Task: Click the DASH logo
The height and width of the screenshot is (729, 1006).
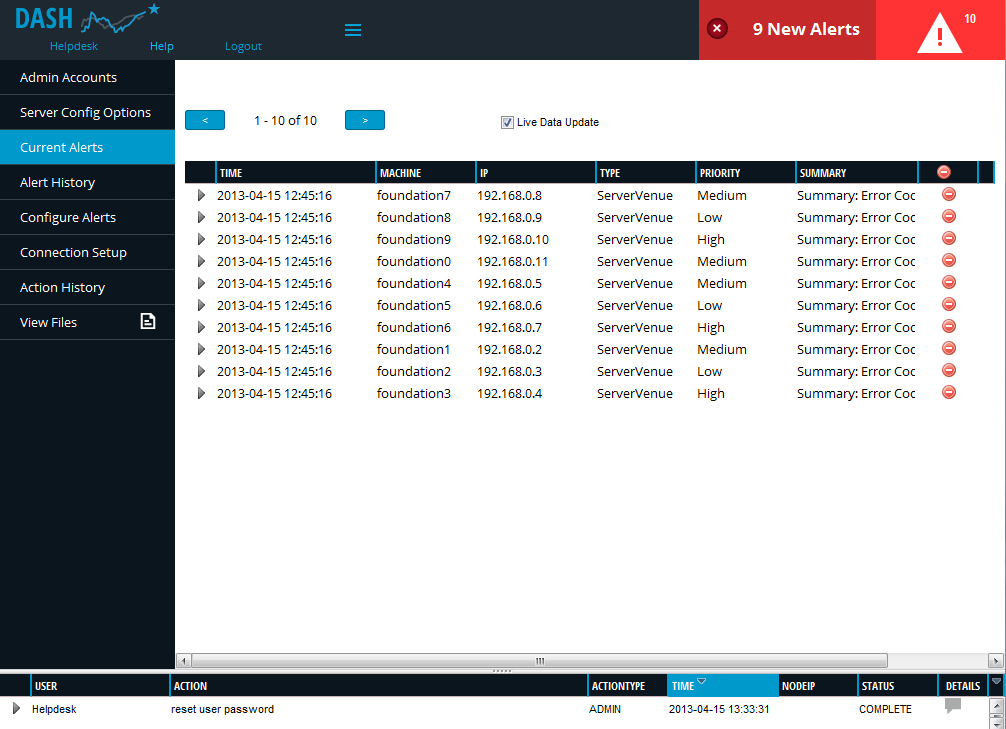Action: pyautogui.click(x=87, y=19)
